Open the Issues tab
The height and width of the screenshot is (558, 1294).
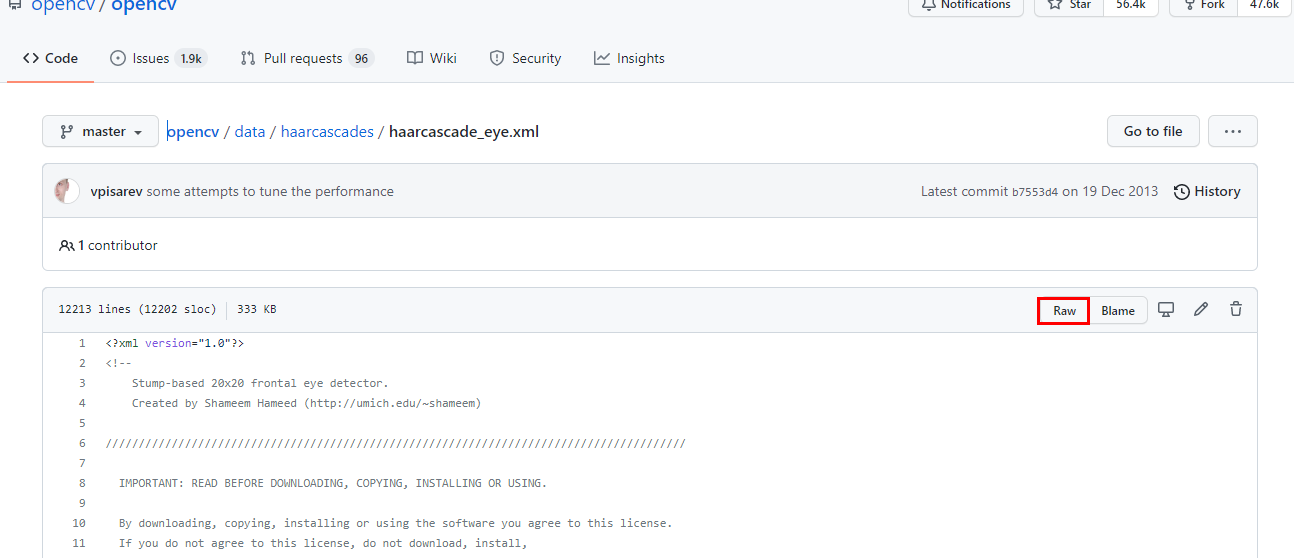pyautogui.click(x=158, y=58)
